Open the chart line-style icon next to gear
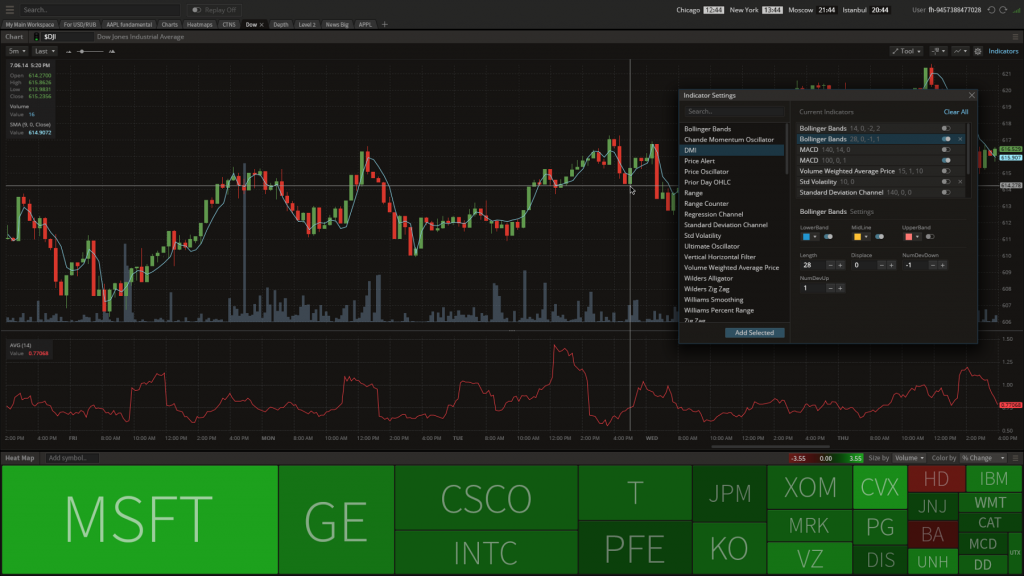The width and height of the screenshot is (1024, 576). point(958,50)
